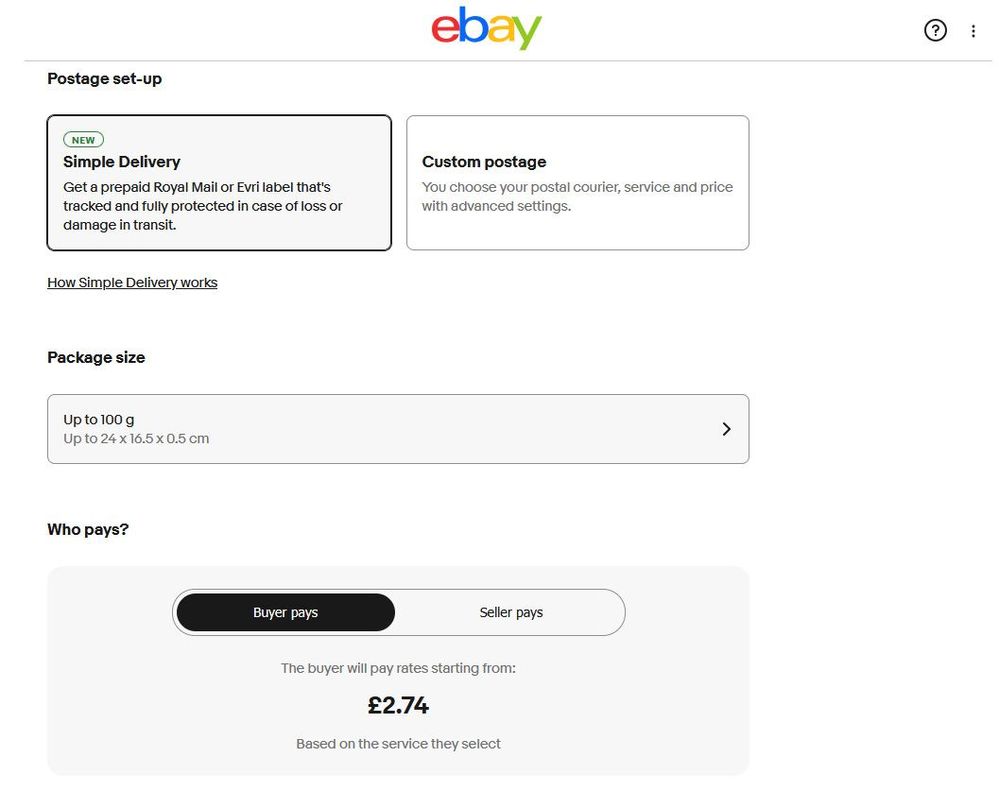999x790 pixels.
Task: Click the Based on the service they select note
Action: (398, 744)
